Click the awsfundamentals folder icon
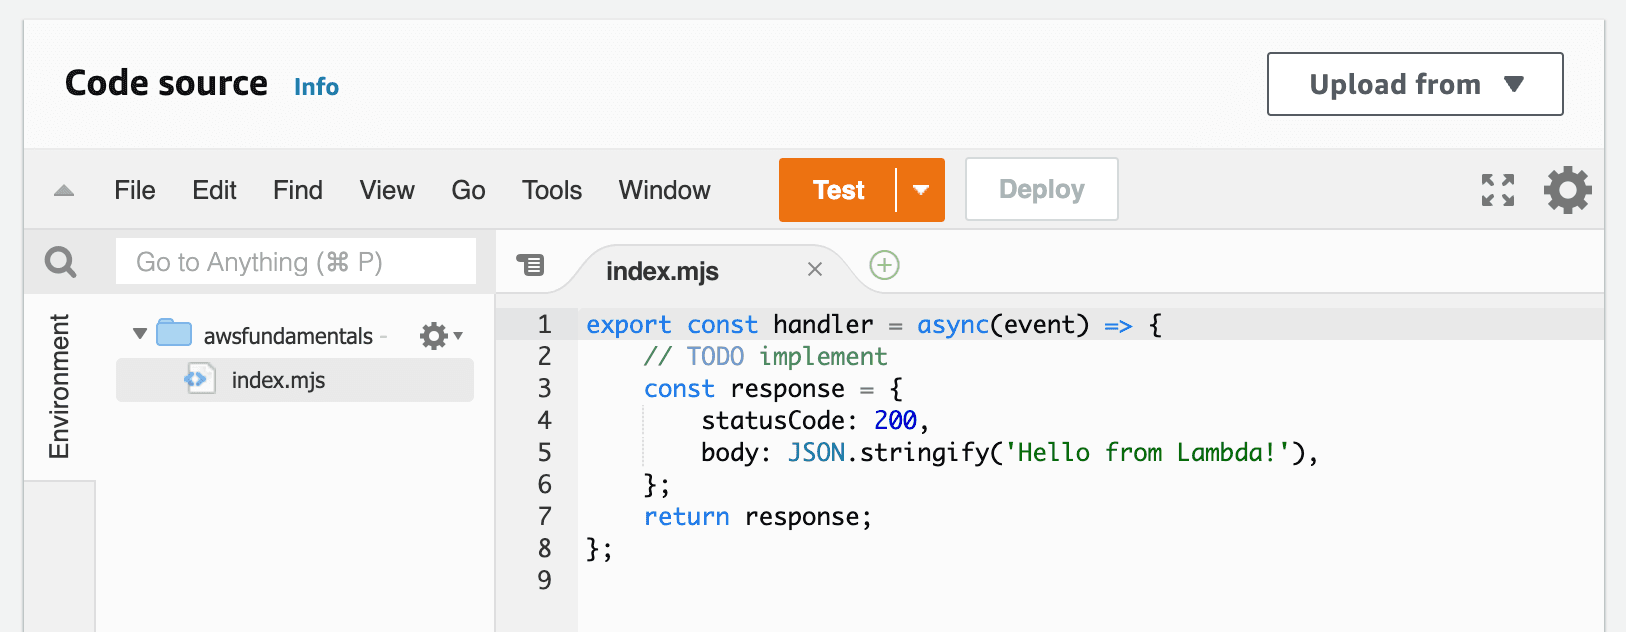 (174, 333)
